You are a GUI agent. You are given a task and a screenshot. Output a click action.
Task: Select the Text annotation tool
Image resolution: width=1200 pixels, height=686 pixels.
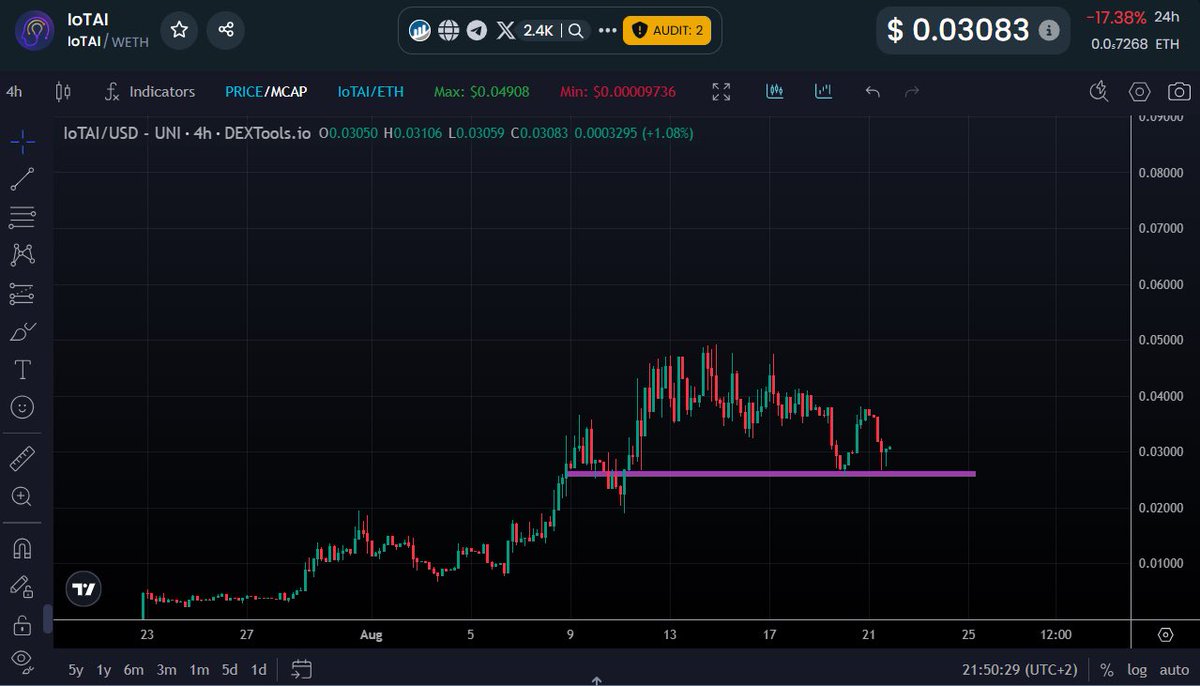[22, 369]
